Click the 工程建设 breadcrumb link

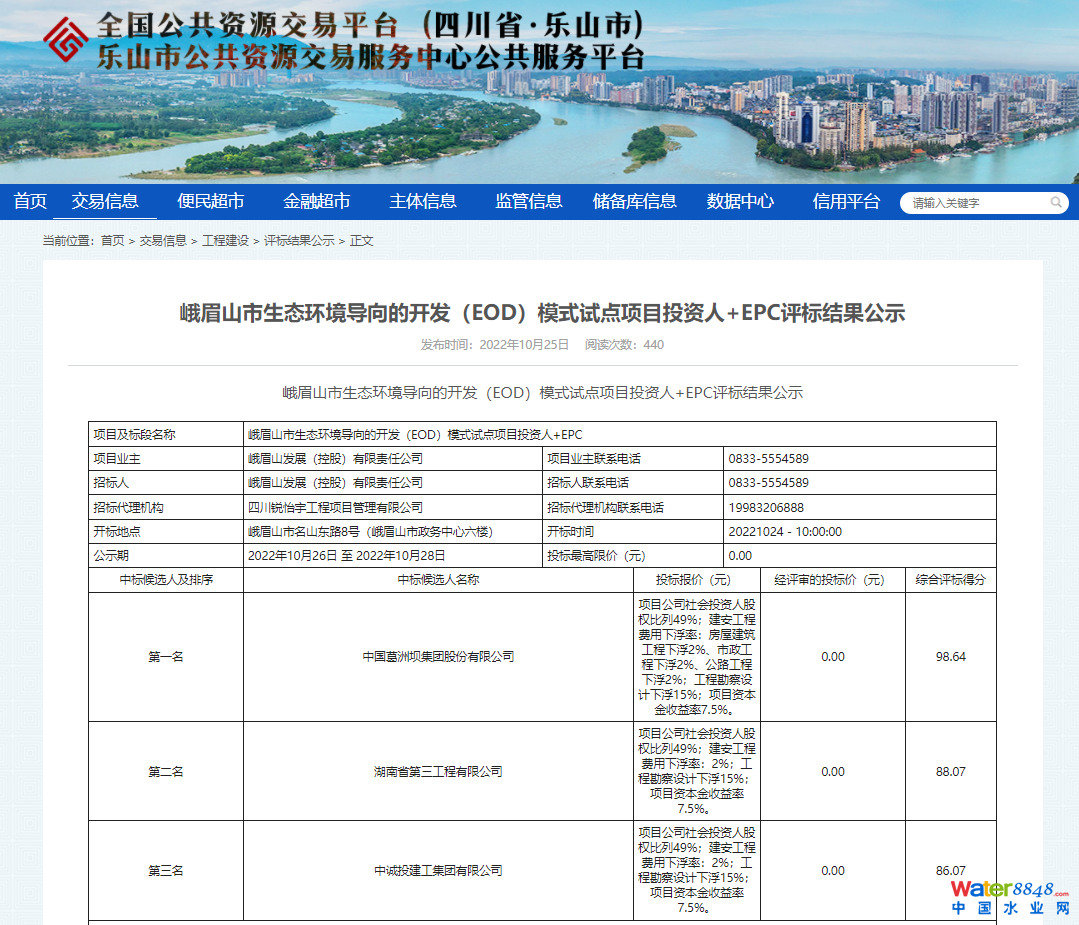click(225, 240)
